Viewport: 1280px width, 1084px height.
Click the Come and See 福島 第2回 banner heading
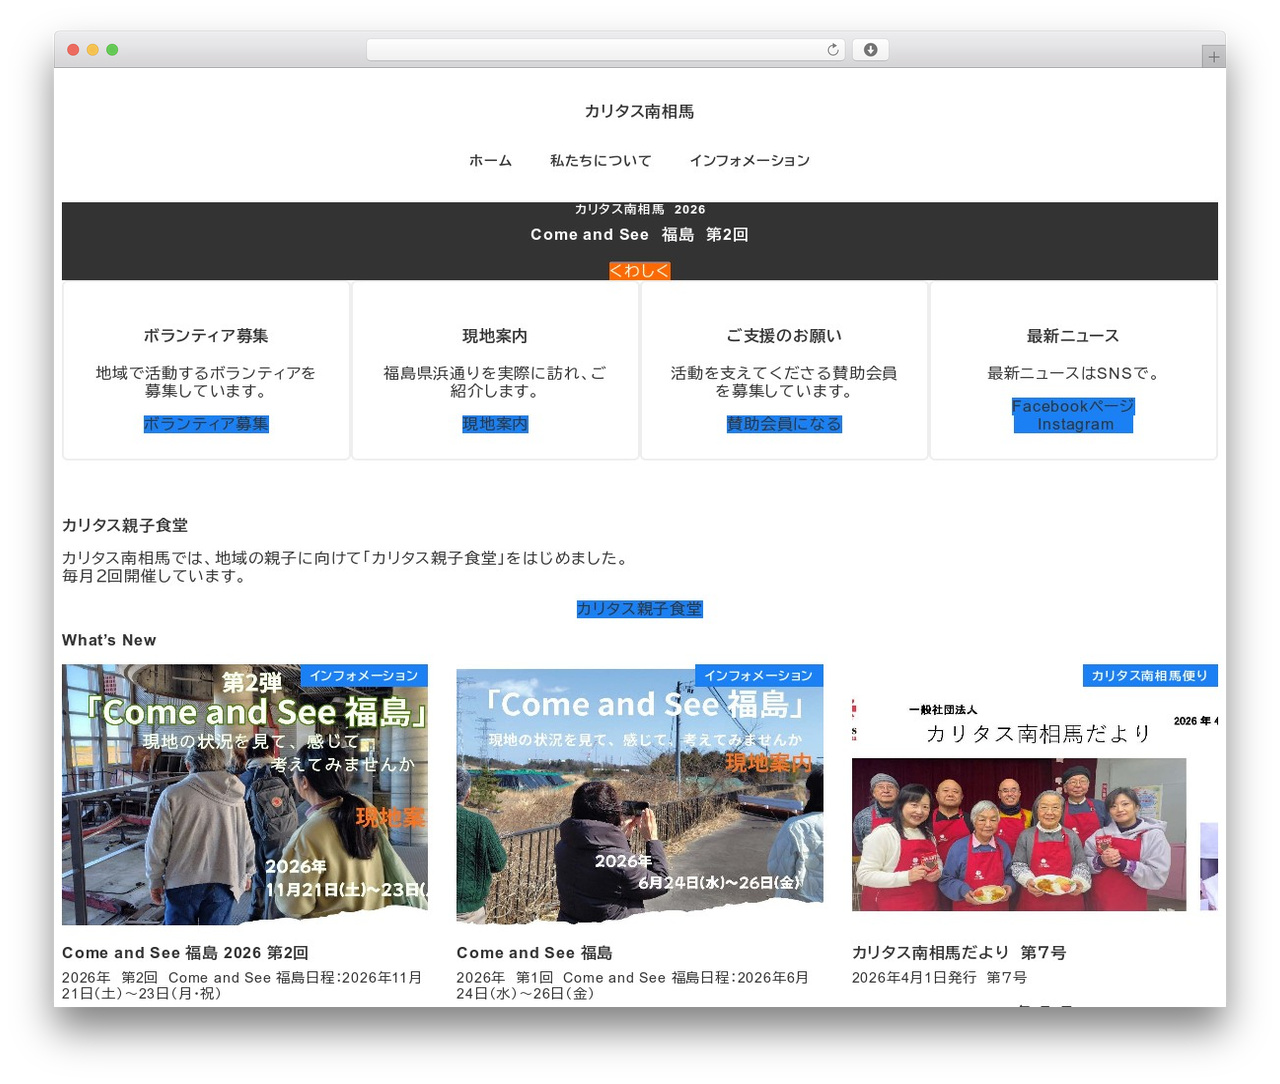point(640,234)
